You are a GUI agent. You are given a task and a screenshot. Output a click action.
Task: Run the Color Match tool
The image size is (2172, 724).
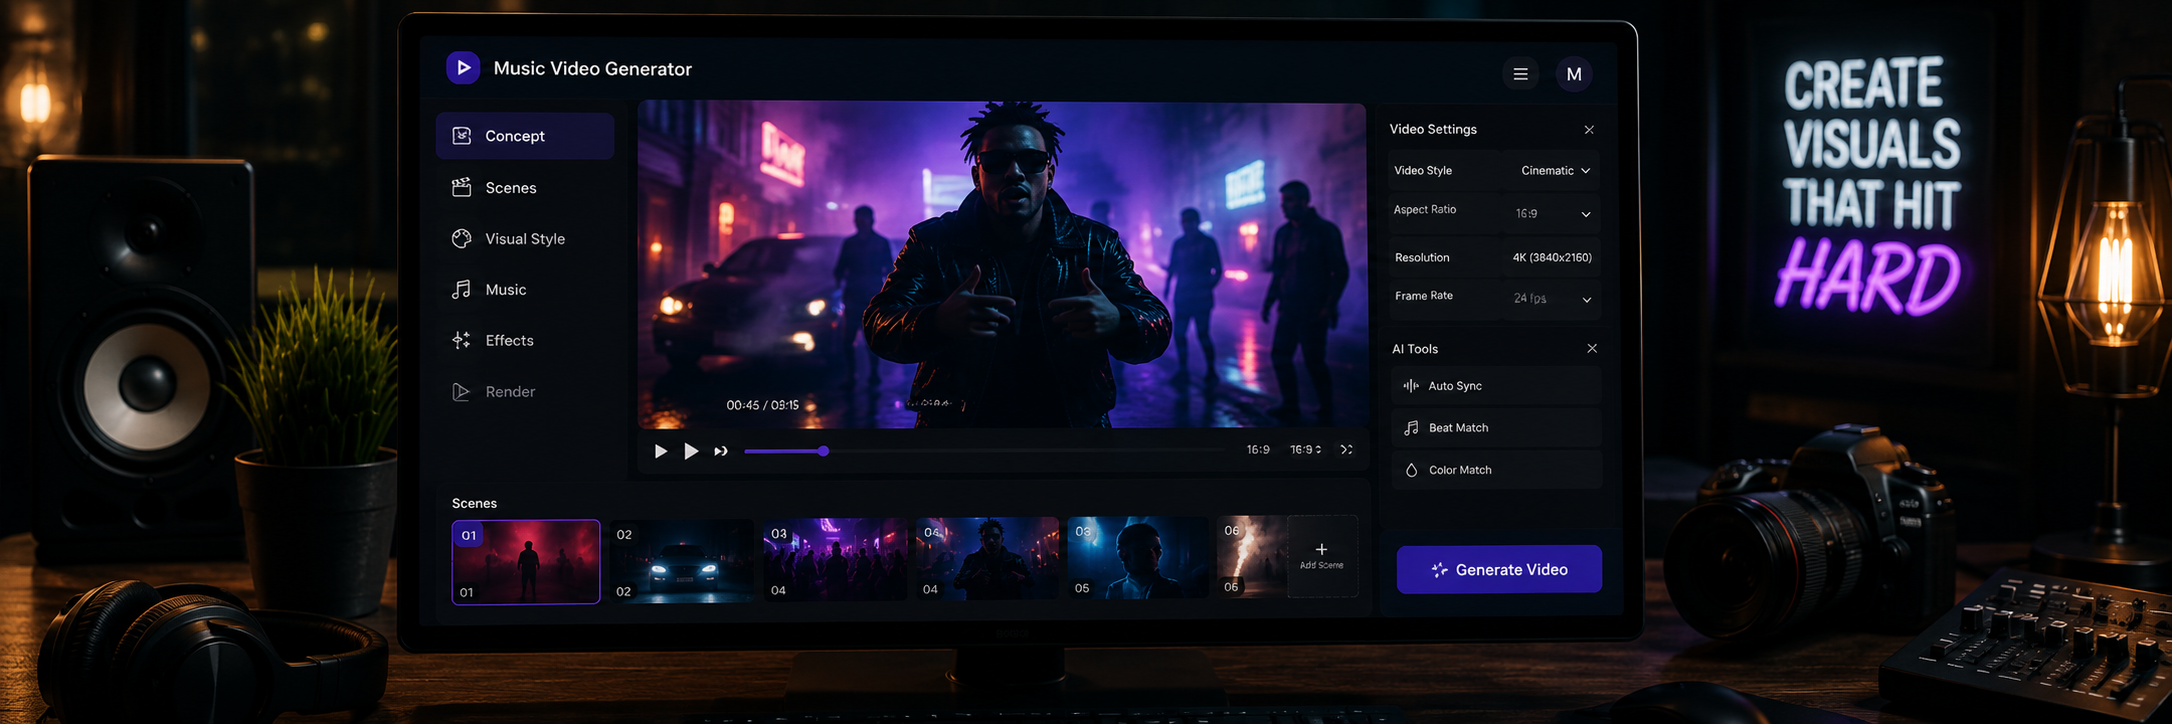click(1496, 470)
